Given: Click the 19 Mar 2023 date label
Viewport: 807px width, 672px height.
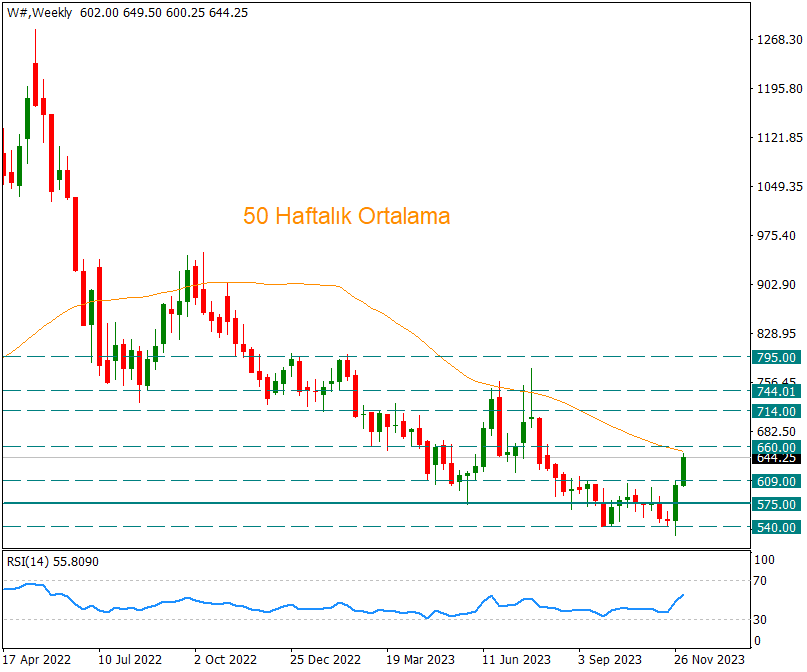Looking at the screenshot, I should point(420,660).
